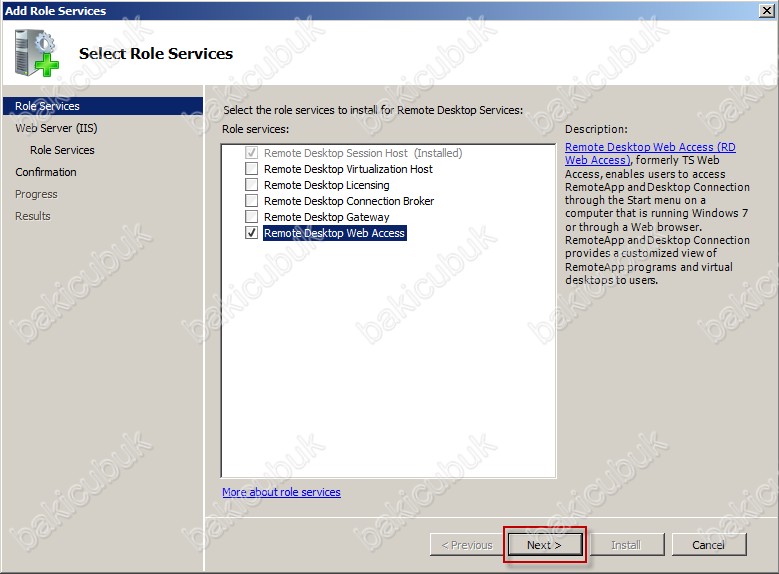This screenshot has width=779, height=574.
Task: Tick Remote Desktop Connection Broker checkbox
Action: point(251,201)
